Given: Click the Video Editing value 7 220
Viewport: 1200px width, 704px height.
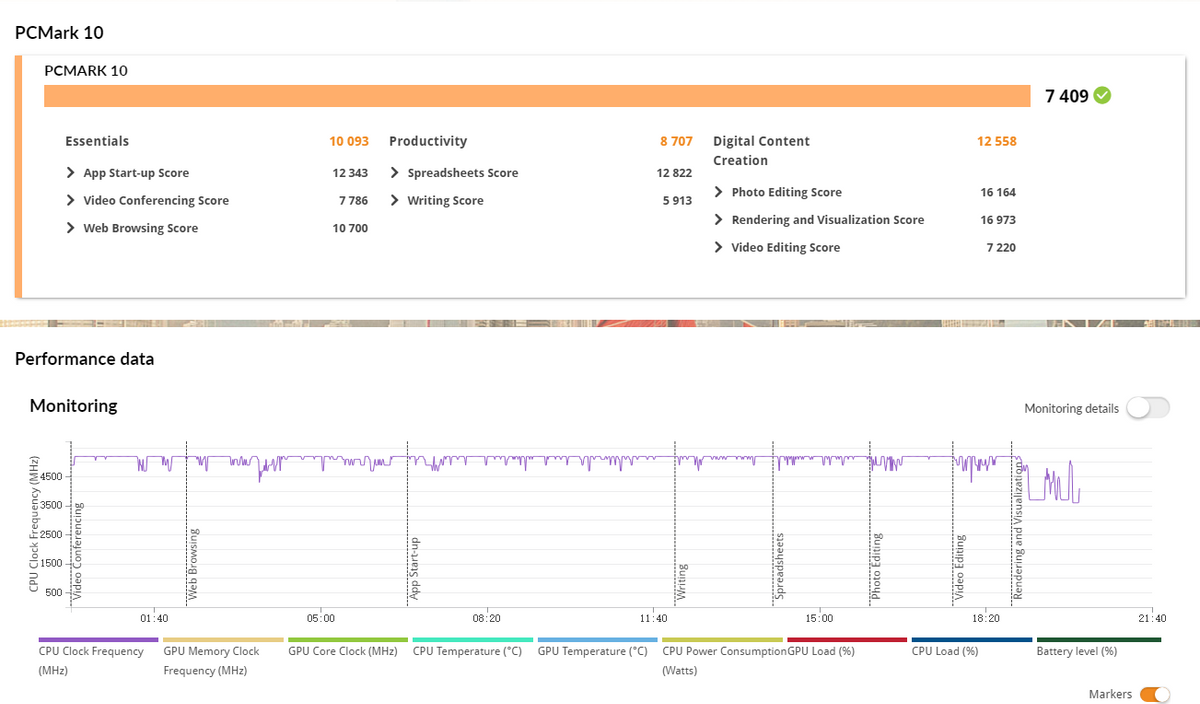Looking at the screenshot, I should pyautogui.click(x=1001, y=247).
